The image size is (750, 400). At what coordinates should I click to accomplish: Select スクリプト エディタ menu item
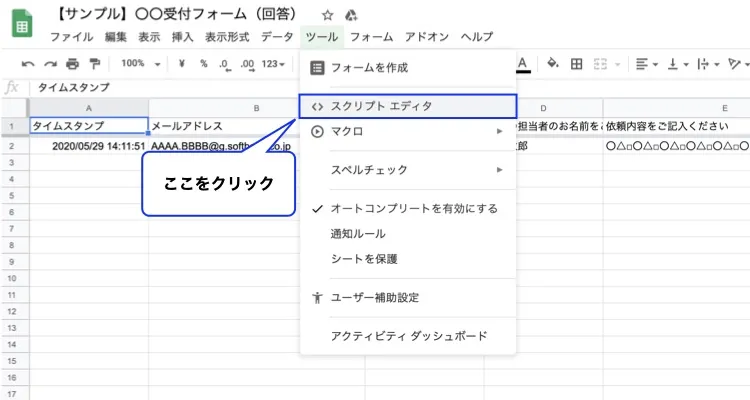pos(408,106)
